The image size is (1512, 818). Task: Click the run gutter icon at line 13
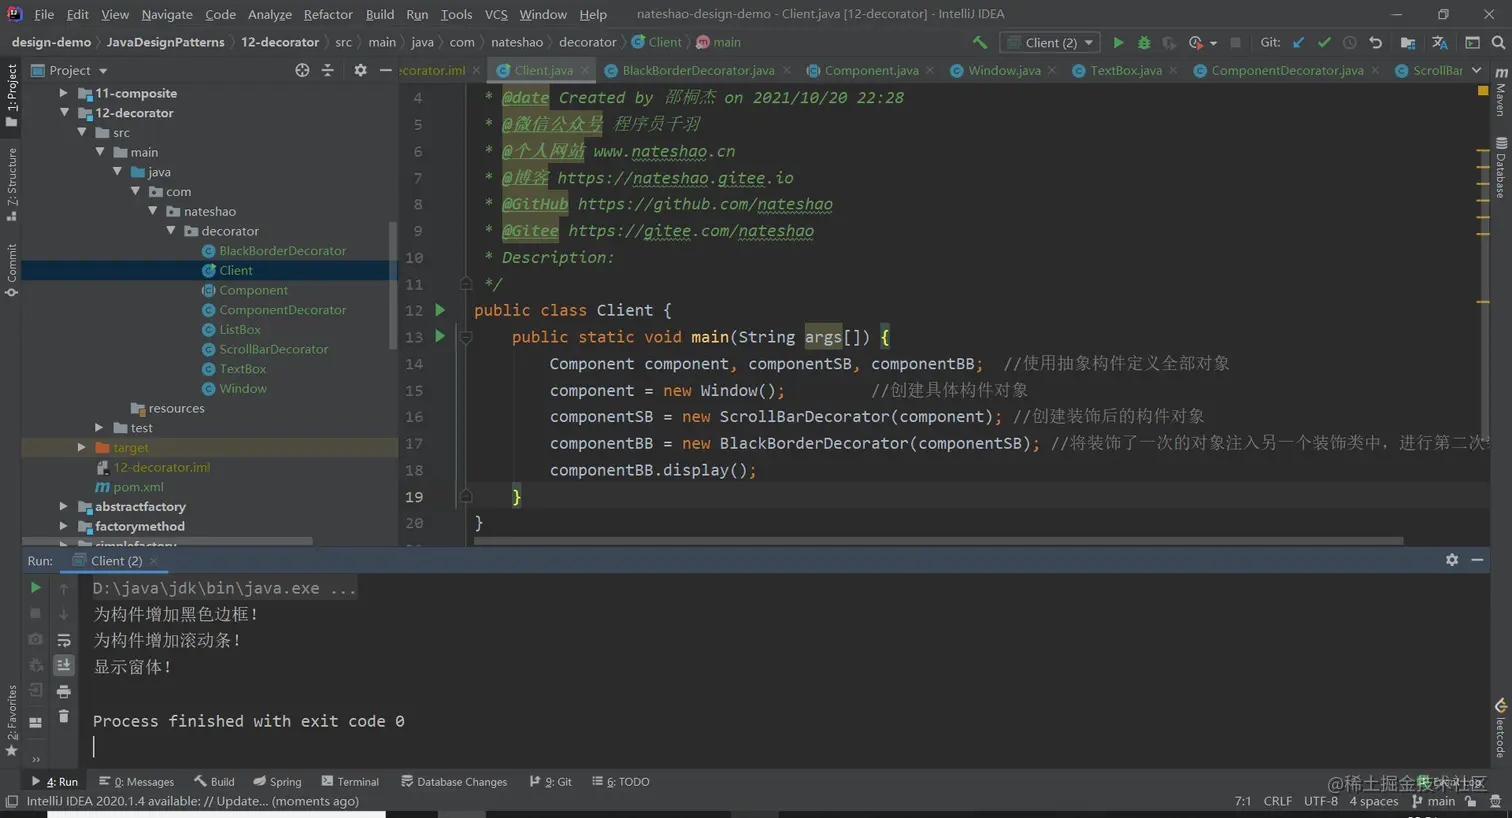coord(440,337)
